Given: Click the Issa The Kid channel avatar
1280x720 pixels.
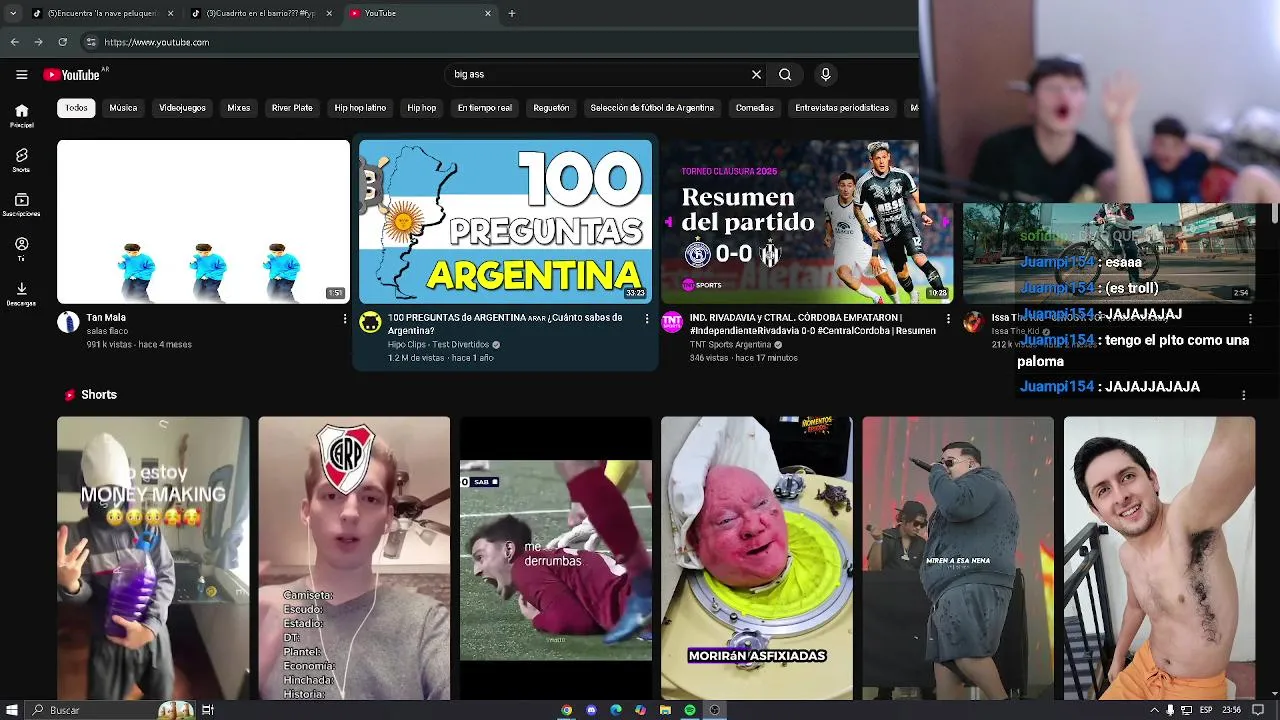Looking at the screenshot, I should coord(973,322).
